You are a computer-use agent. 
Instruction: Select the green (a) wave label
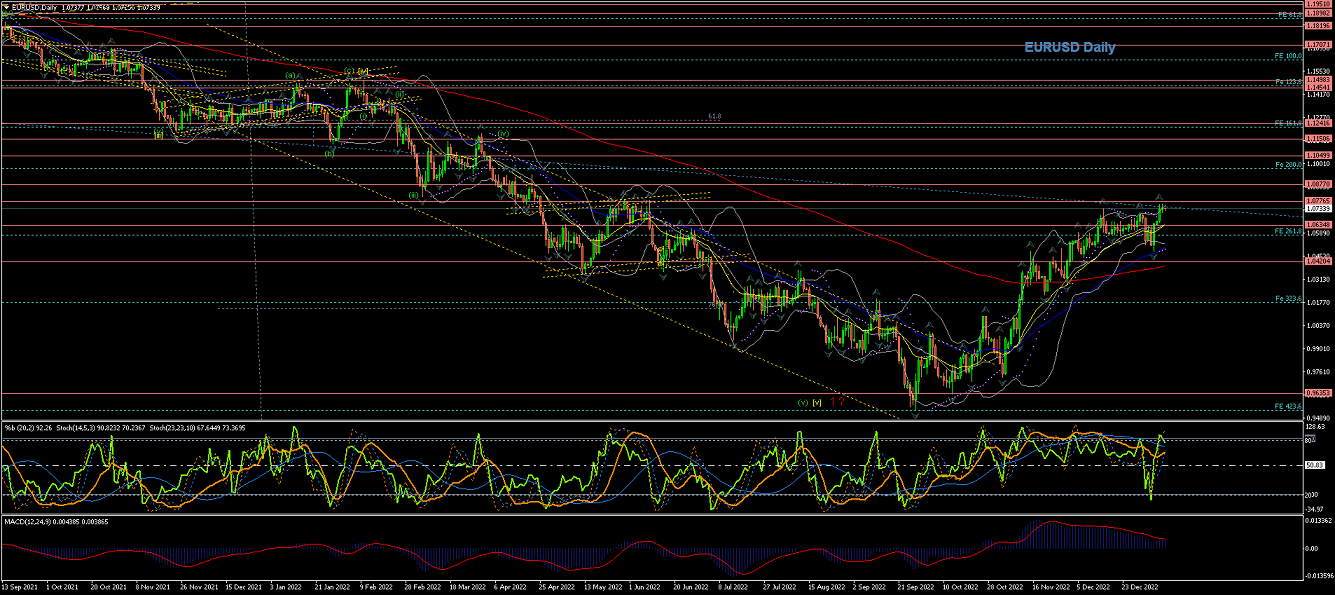click(291, 75)
